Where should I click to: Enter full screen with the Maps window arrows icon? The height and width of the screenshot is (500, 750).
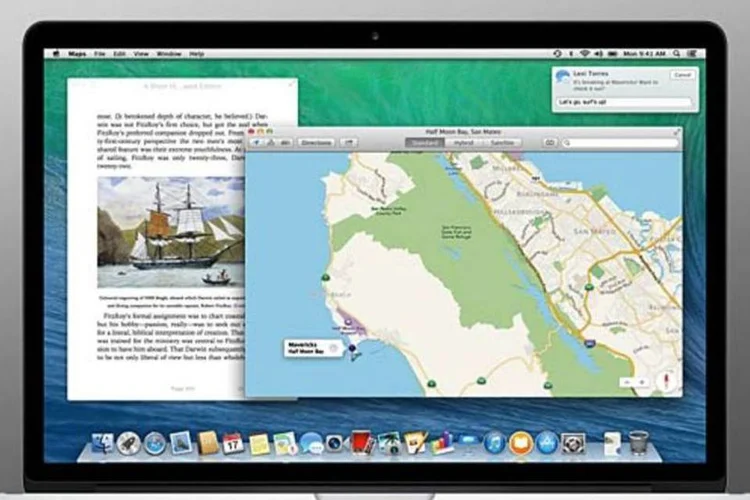(677, 132)
